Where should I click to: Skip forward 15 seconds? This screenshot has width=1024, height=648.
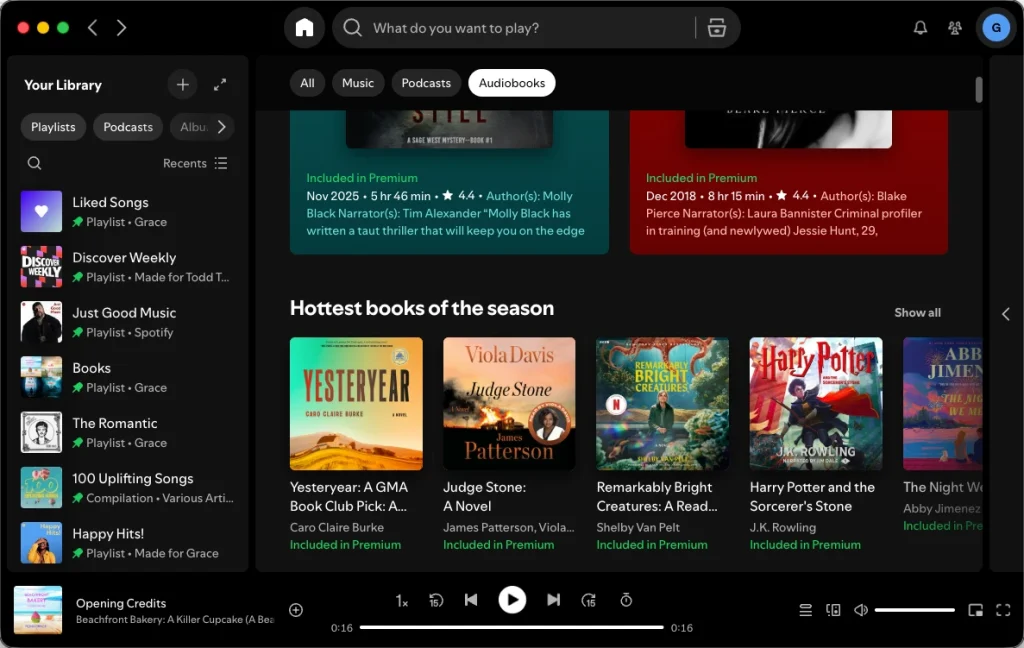point(588,600)
